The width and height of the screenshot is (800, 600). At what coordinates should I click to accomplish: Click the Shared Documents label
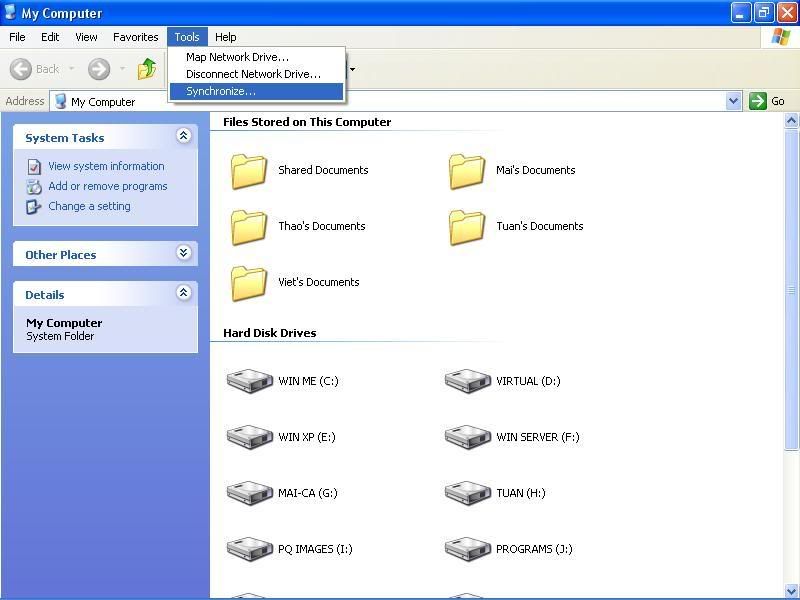tap(323, 170)
